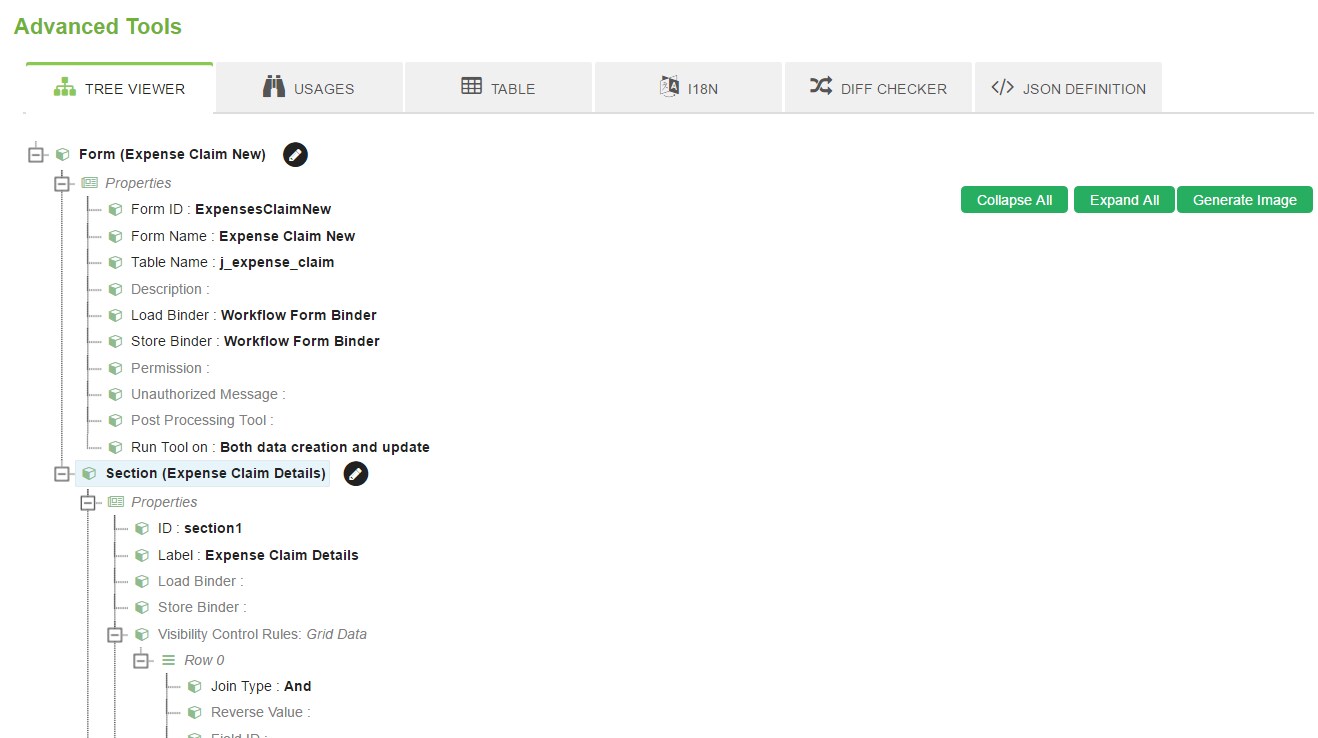Select the Load Binder : Workflow Form Binder row
The width and height of the screenshot is (1318, 738).
254,315
